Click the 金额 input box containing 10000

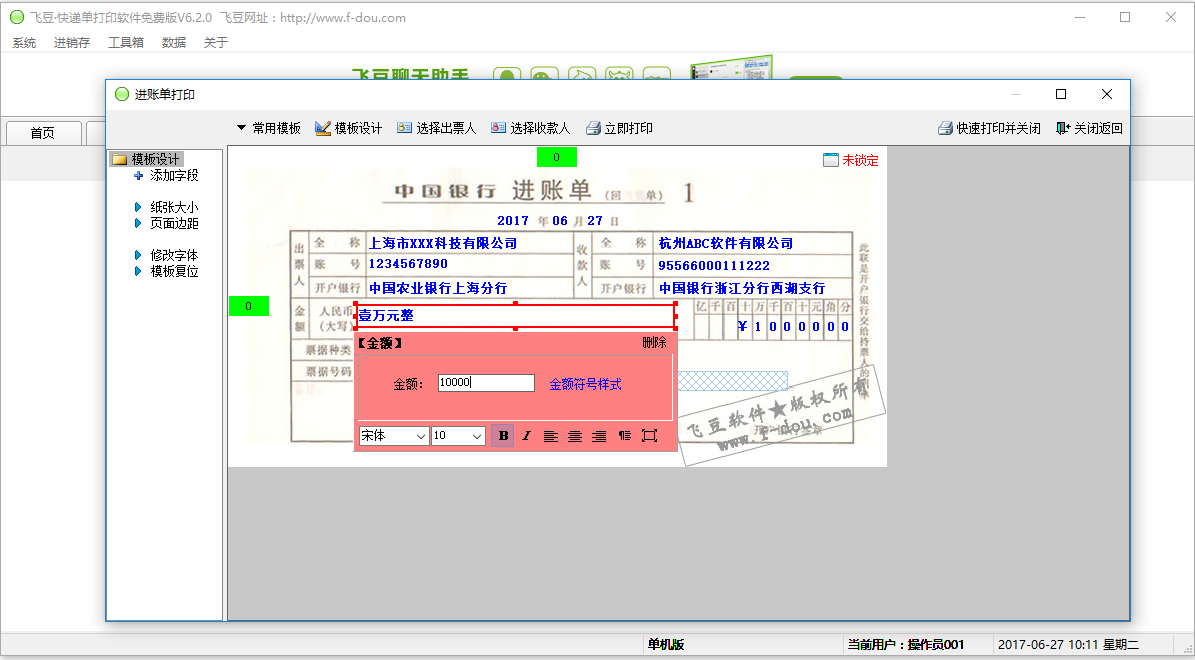[x=486, y=383]
